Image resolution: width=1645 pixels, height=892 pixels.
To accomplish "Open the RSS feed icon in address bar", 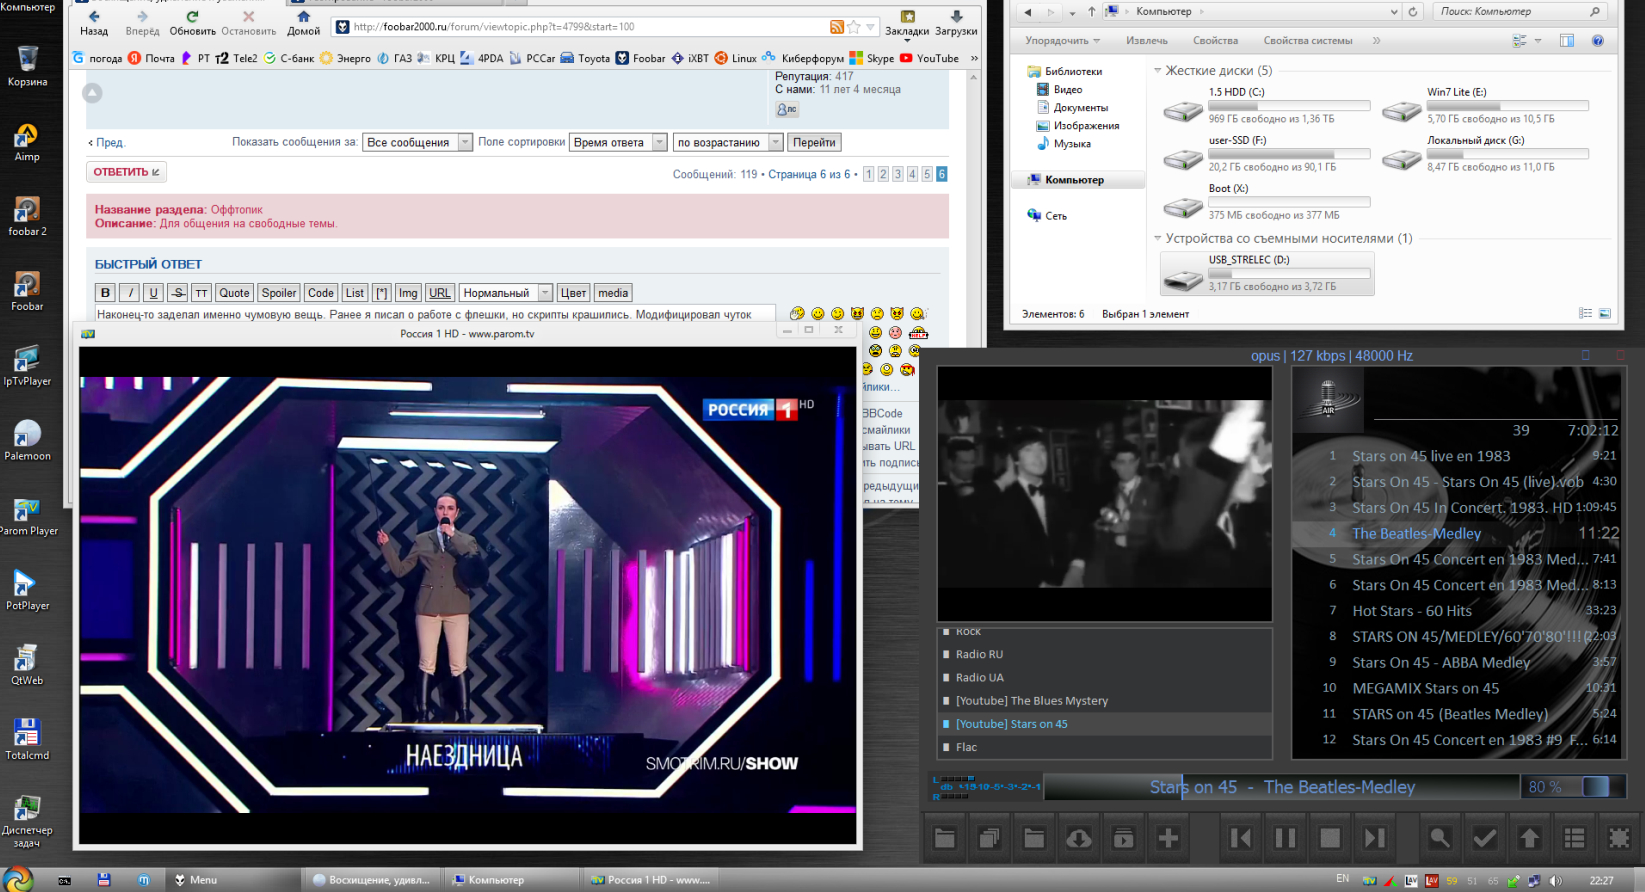I will tap(837, 27).
